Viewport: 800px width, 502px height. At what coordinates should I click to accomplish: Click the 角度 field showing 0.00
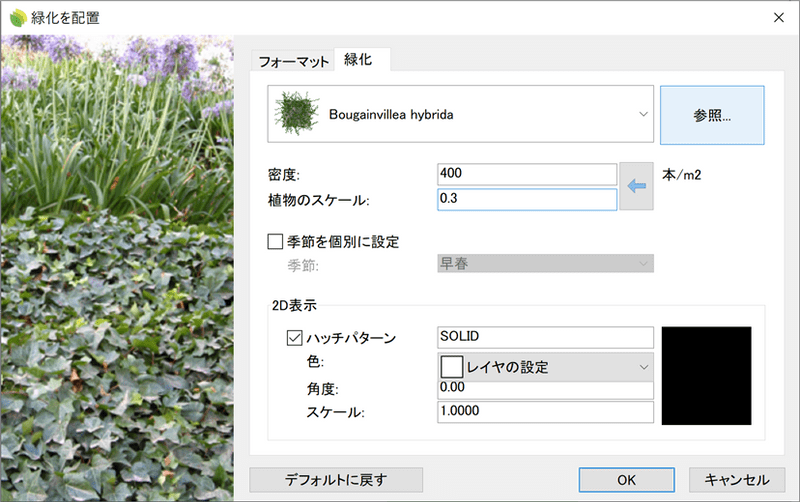tap(545, 389)
